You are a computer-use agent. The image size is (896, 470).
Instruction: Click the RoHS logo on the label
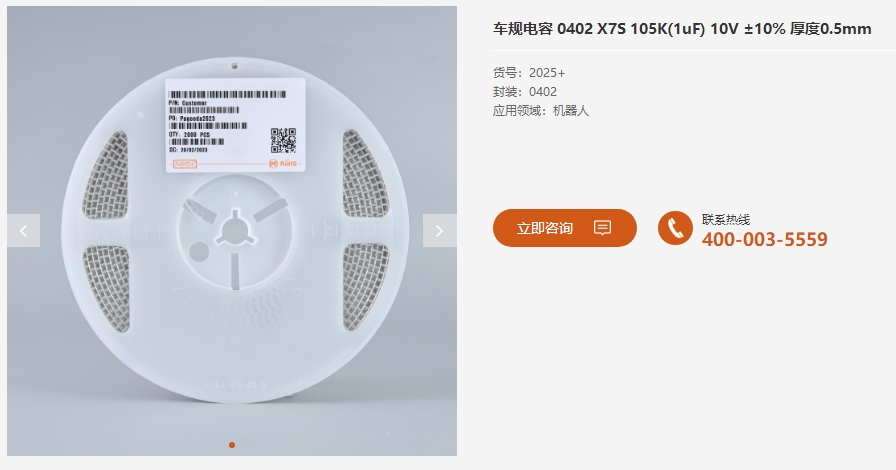tap(283, 164)
